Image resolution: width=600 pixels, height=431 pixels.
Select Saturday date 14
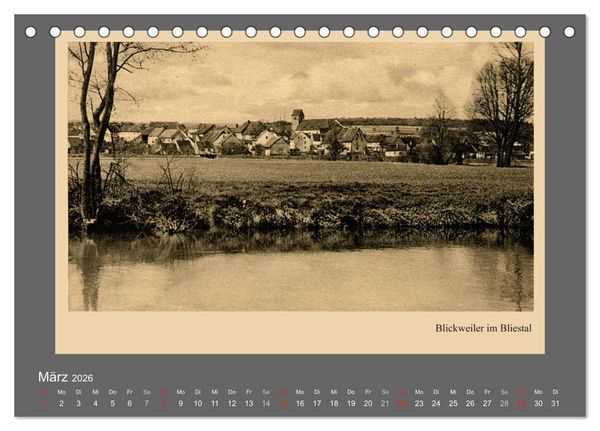pyautogui.click(x=266, y=403)
